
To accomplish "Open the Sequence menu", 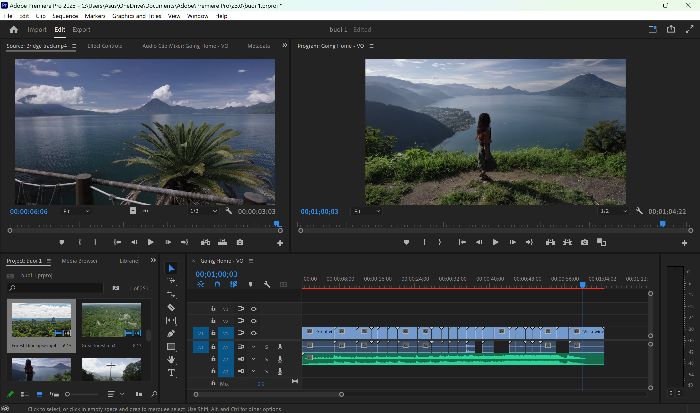I will click(x=65, y=16).
